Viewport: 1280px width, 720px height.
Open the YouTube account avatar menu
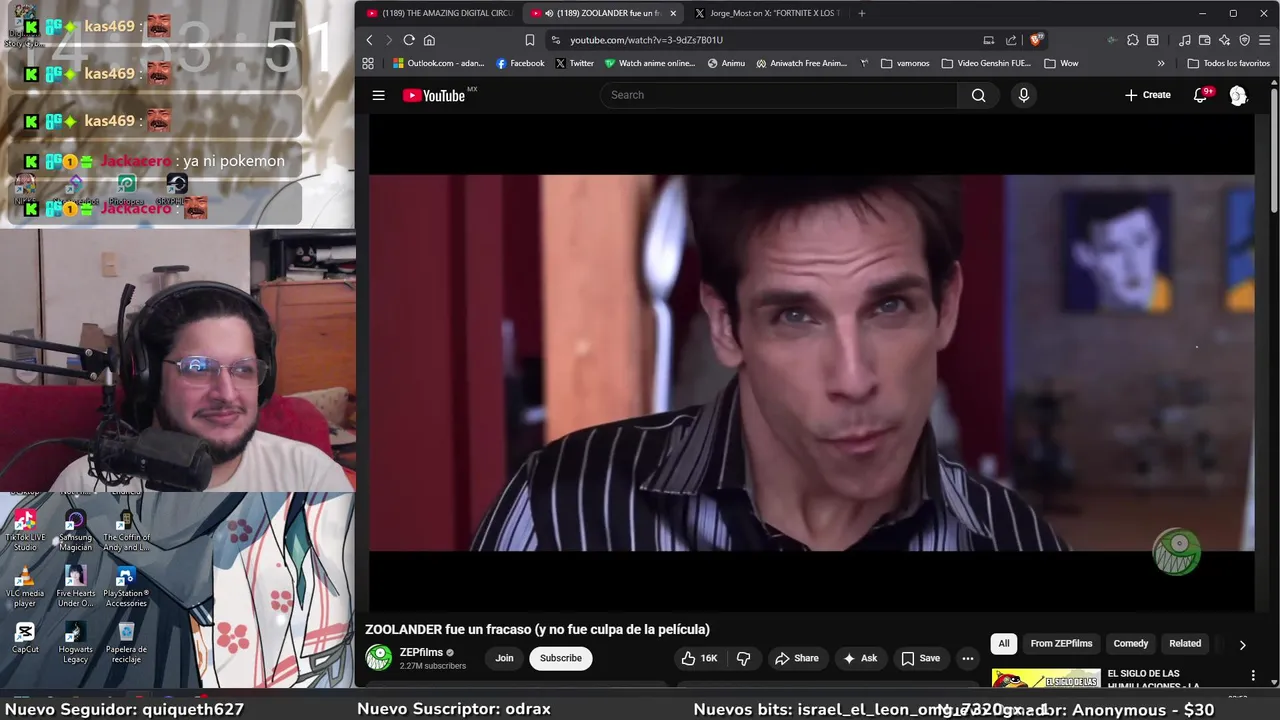[x=1238, y=95]
